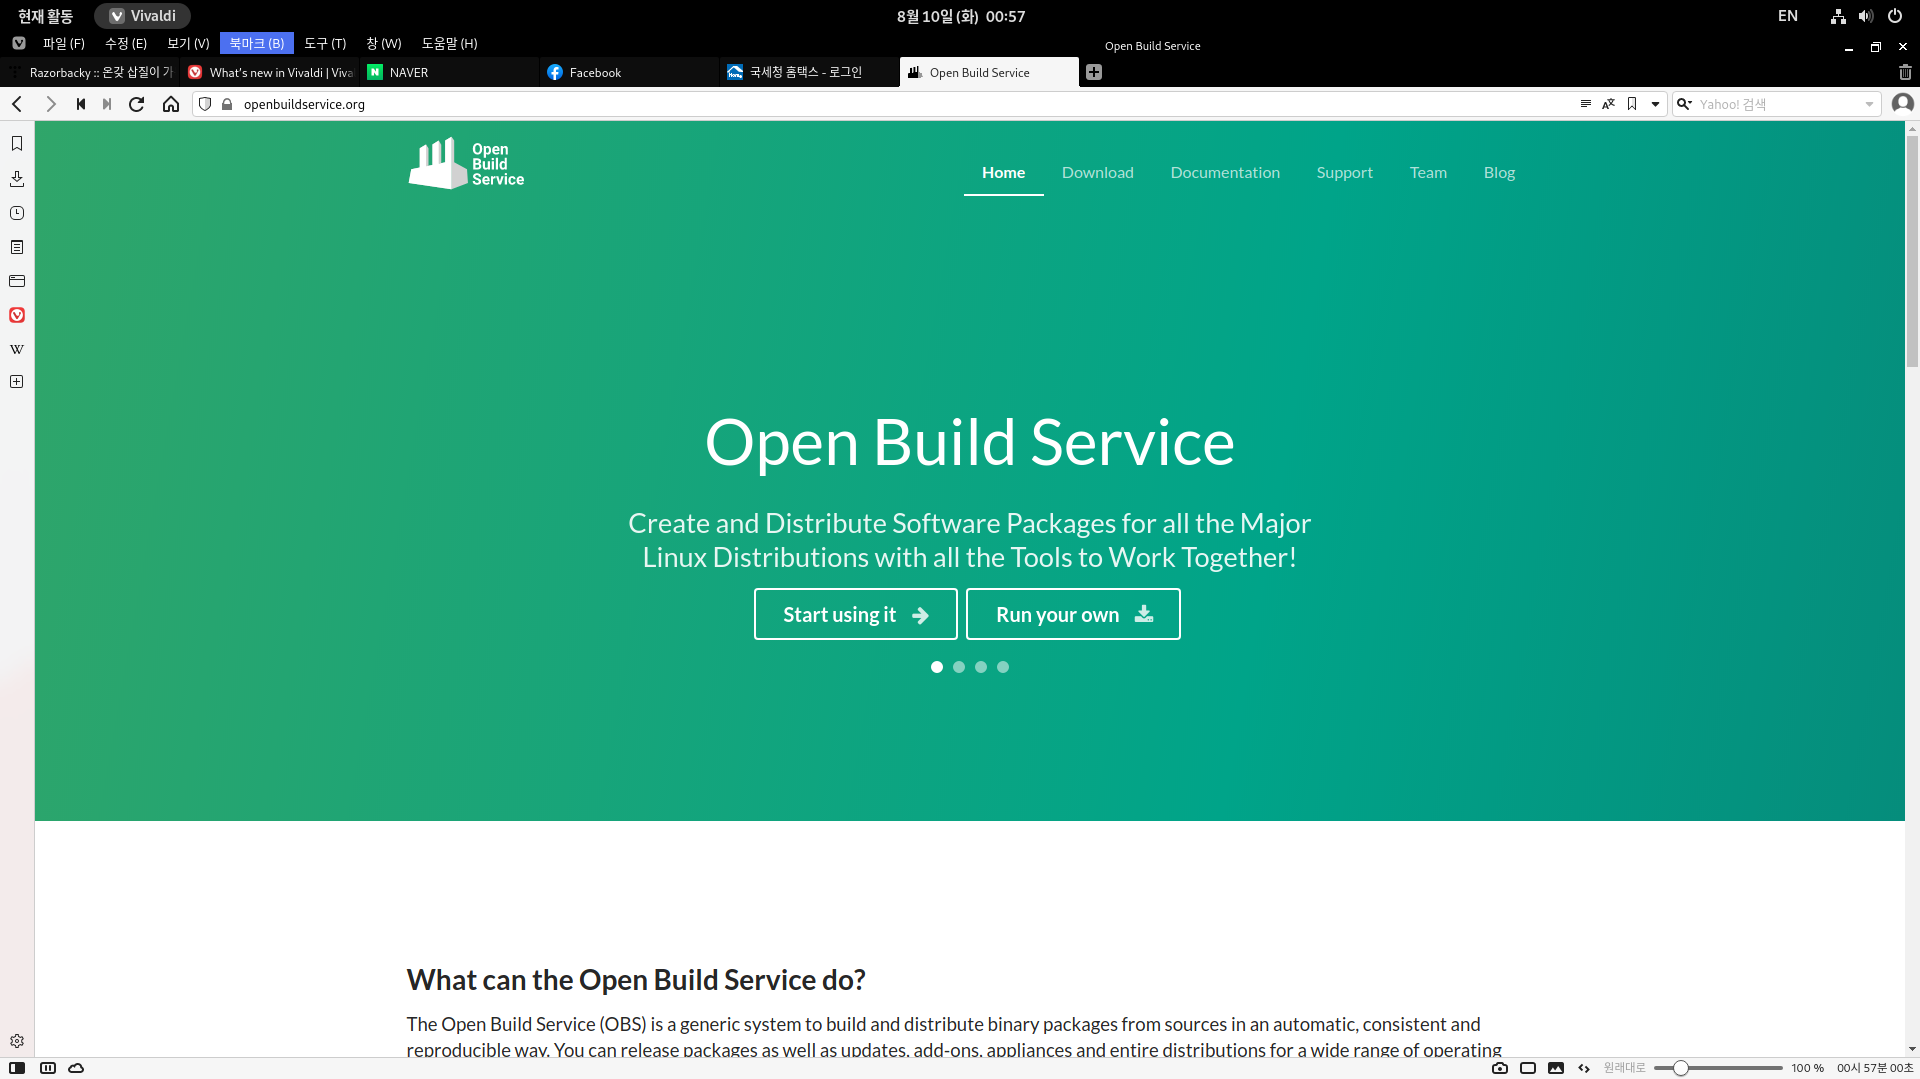Screen dimensions: 1920x1079
Task: Open the 파일 (F) menu
Action: (x=63, y=44)
